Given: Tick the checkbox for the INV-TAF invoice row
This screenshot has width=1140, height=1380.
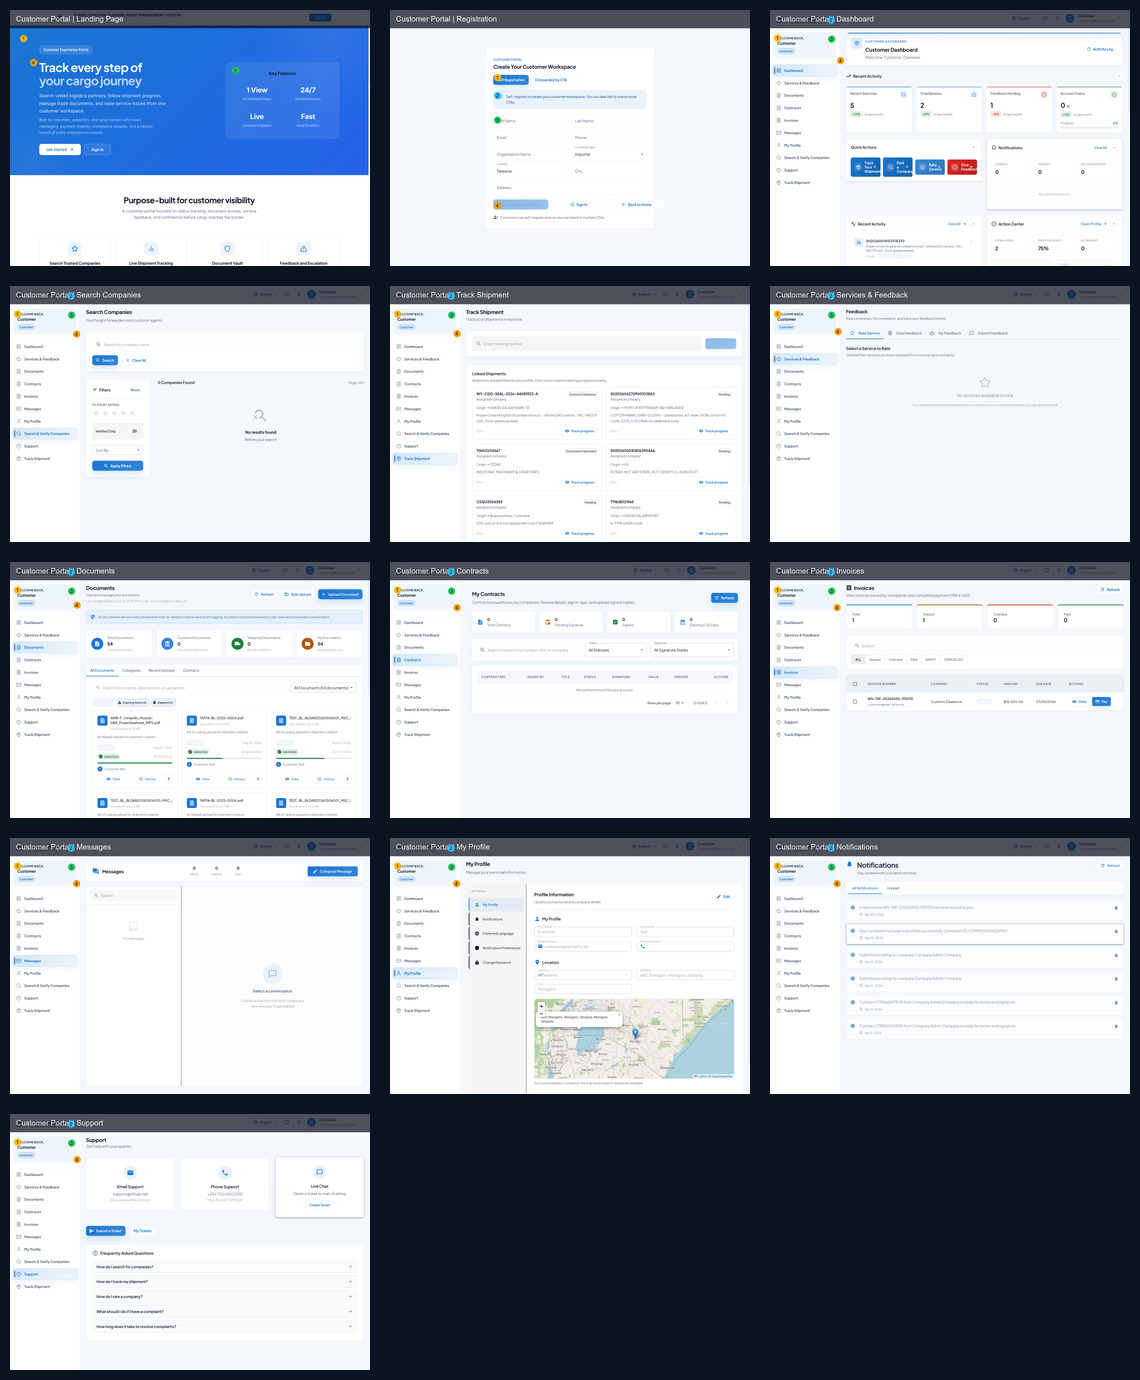Looking at the screenshot, I should tap(855, 701).
